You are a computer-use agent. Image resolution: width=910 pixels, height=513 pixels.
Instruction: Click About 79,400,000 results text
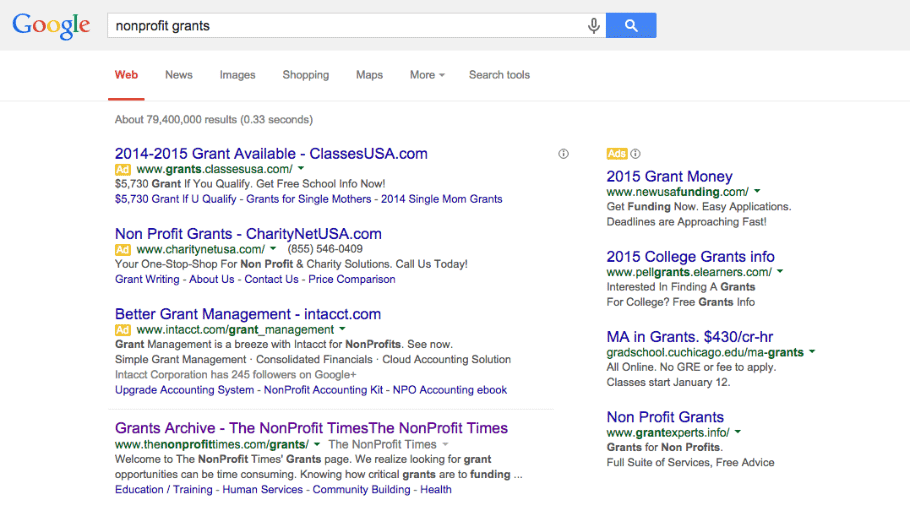214,120
